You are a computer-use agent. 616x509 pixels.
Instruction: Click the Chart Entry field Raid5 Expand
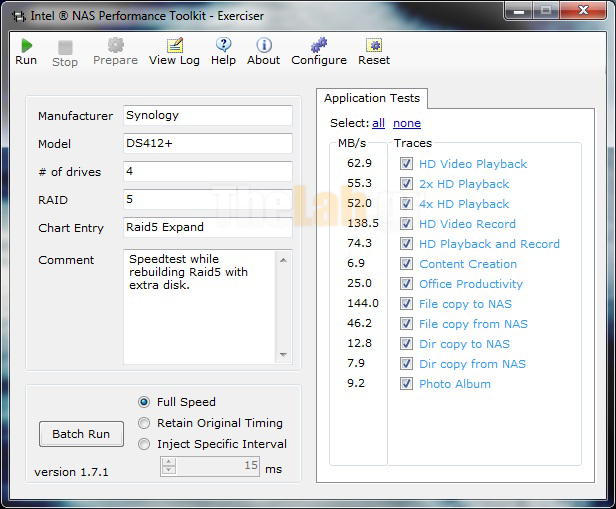click(x=208, y=227)
